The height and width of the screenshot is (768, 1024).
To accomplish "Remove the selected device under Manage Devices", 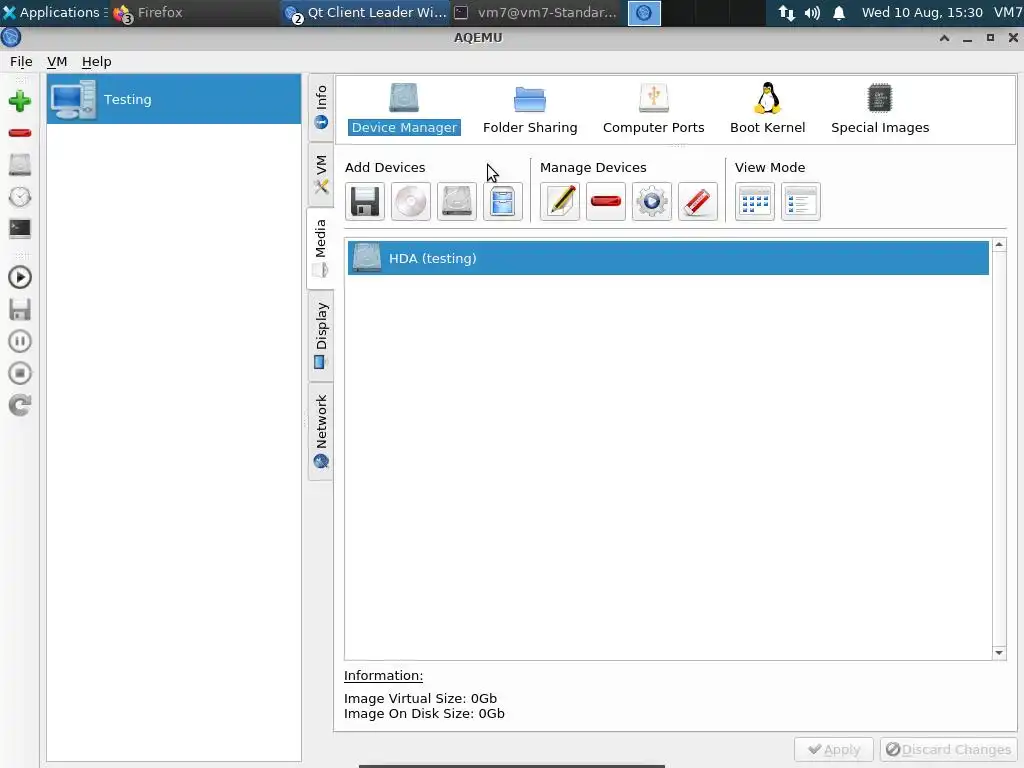I will coord(605,201).
